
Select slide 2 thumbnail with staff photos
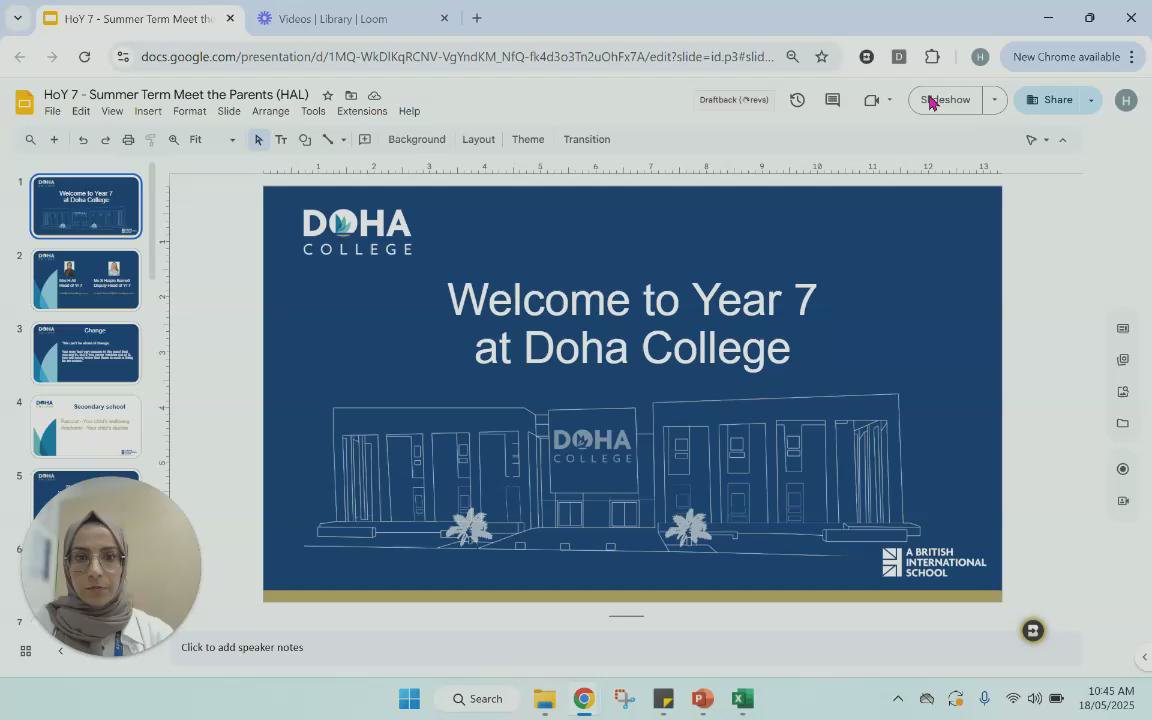pyautogui.click(x=86, y=280)
